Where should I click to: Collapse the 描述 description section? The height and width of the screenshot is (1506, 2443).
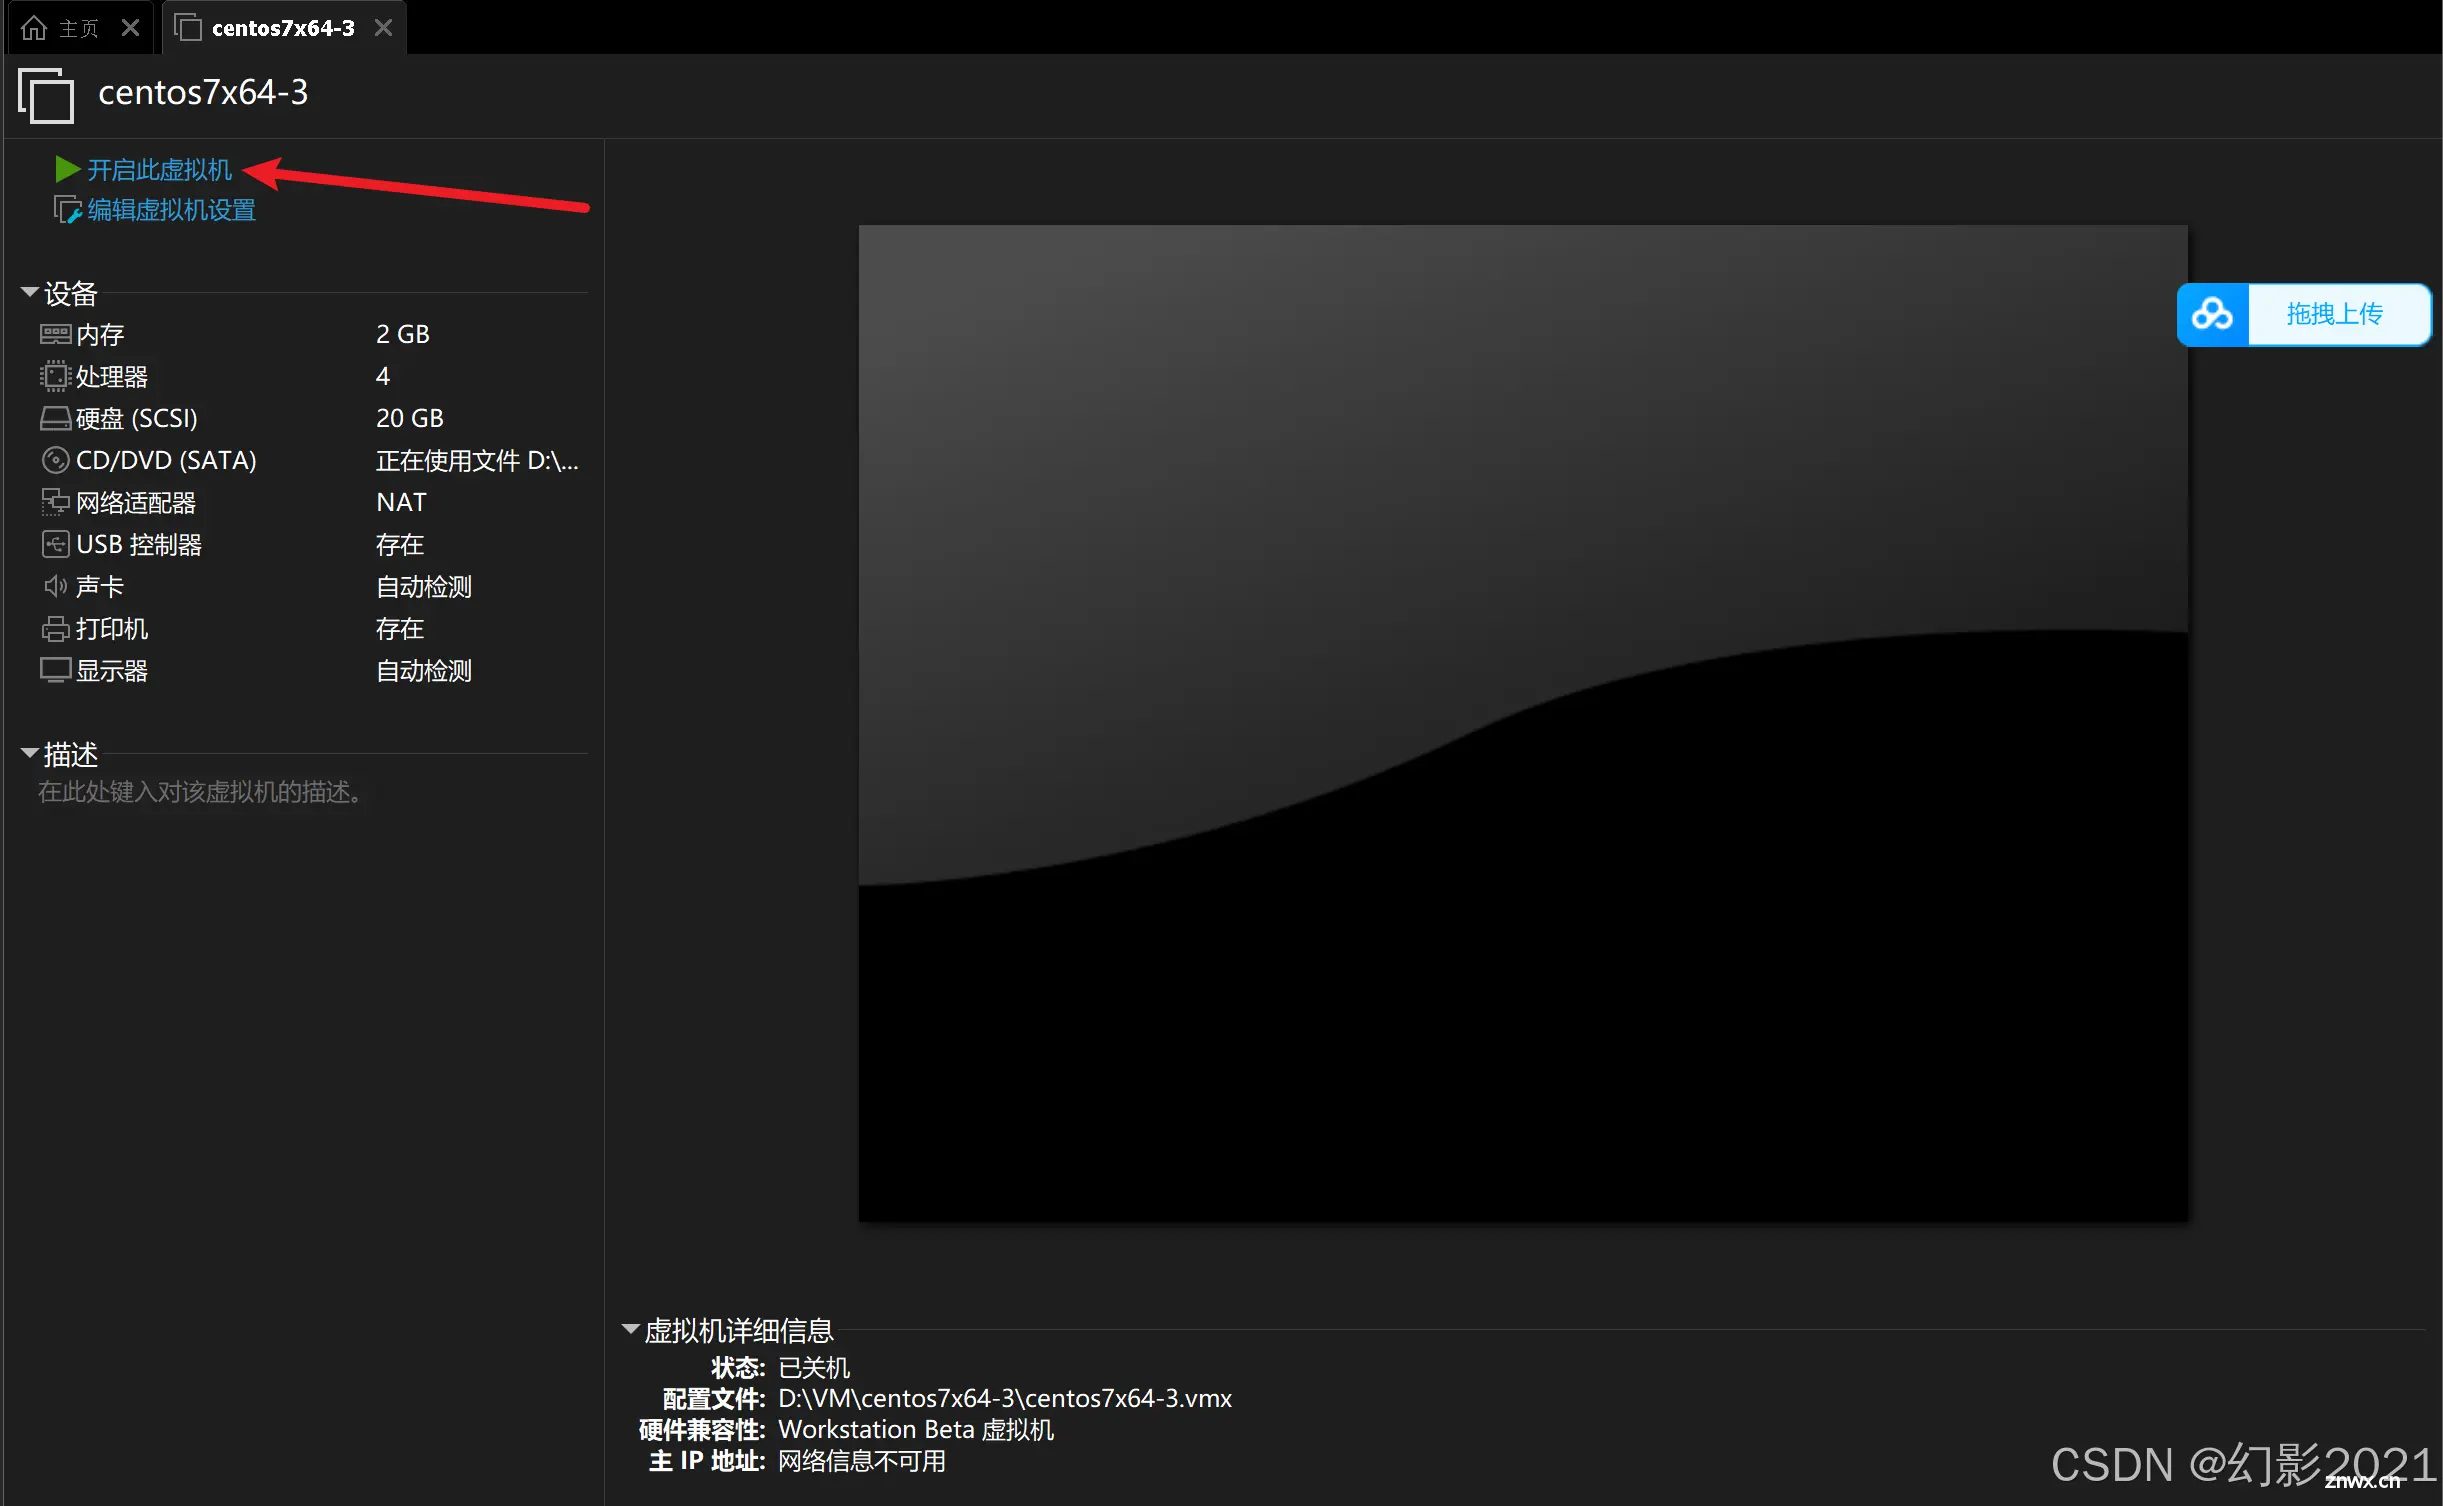click(x=30, y=752)
